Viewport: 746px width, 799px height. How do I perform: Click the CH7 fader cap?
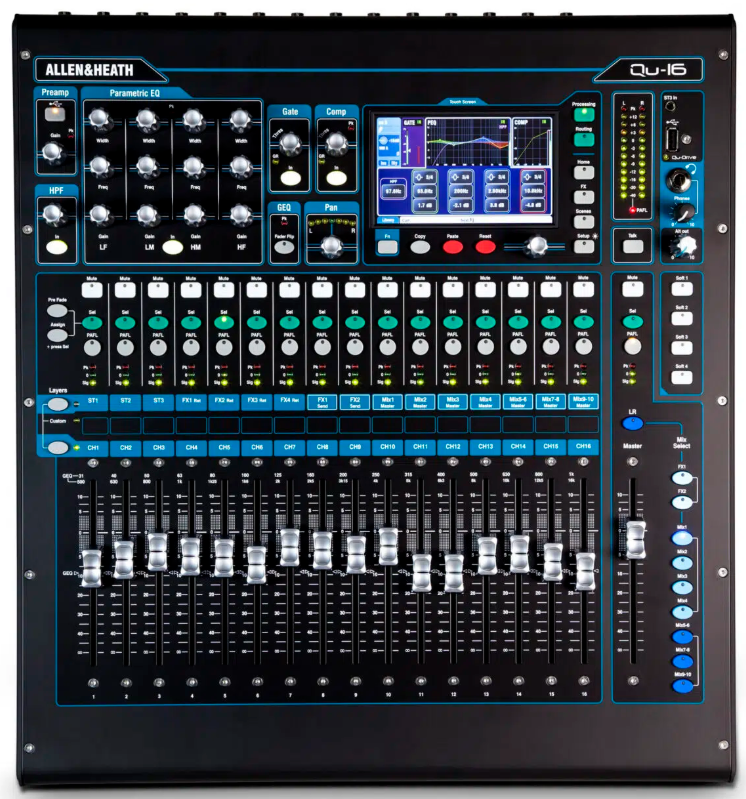pos(290,548)
